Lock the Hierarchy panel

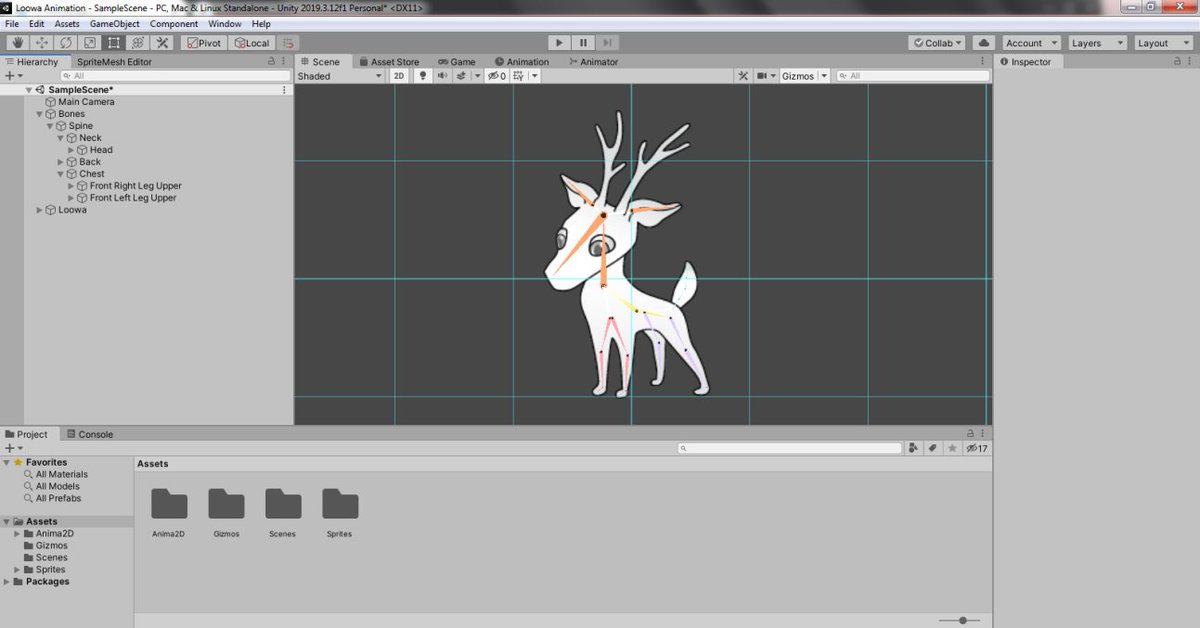[x=271, y=62]
